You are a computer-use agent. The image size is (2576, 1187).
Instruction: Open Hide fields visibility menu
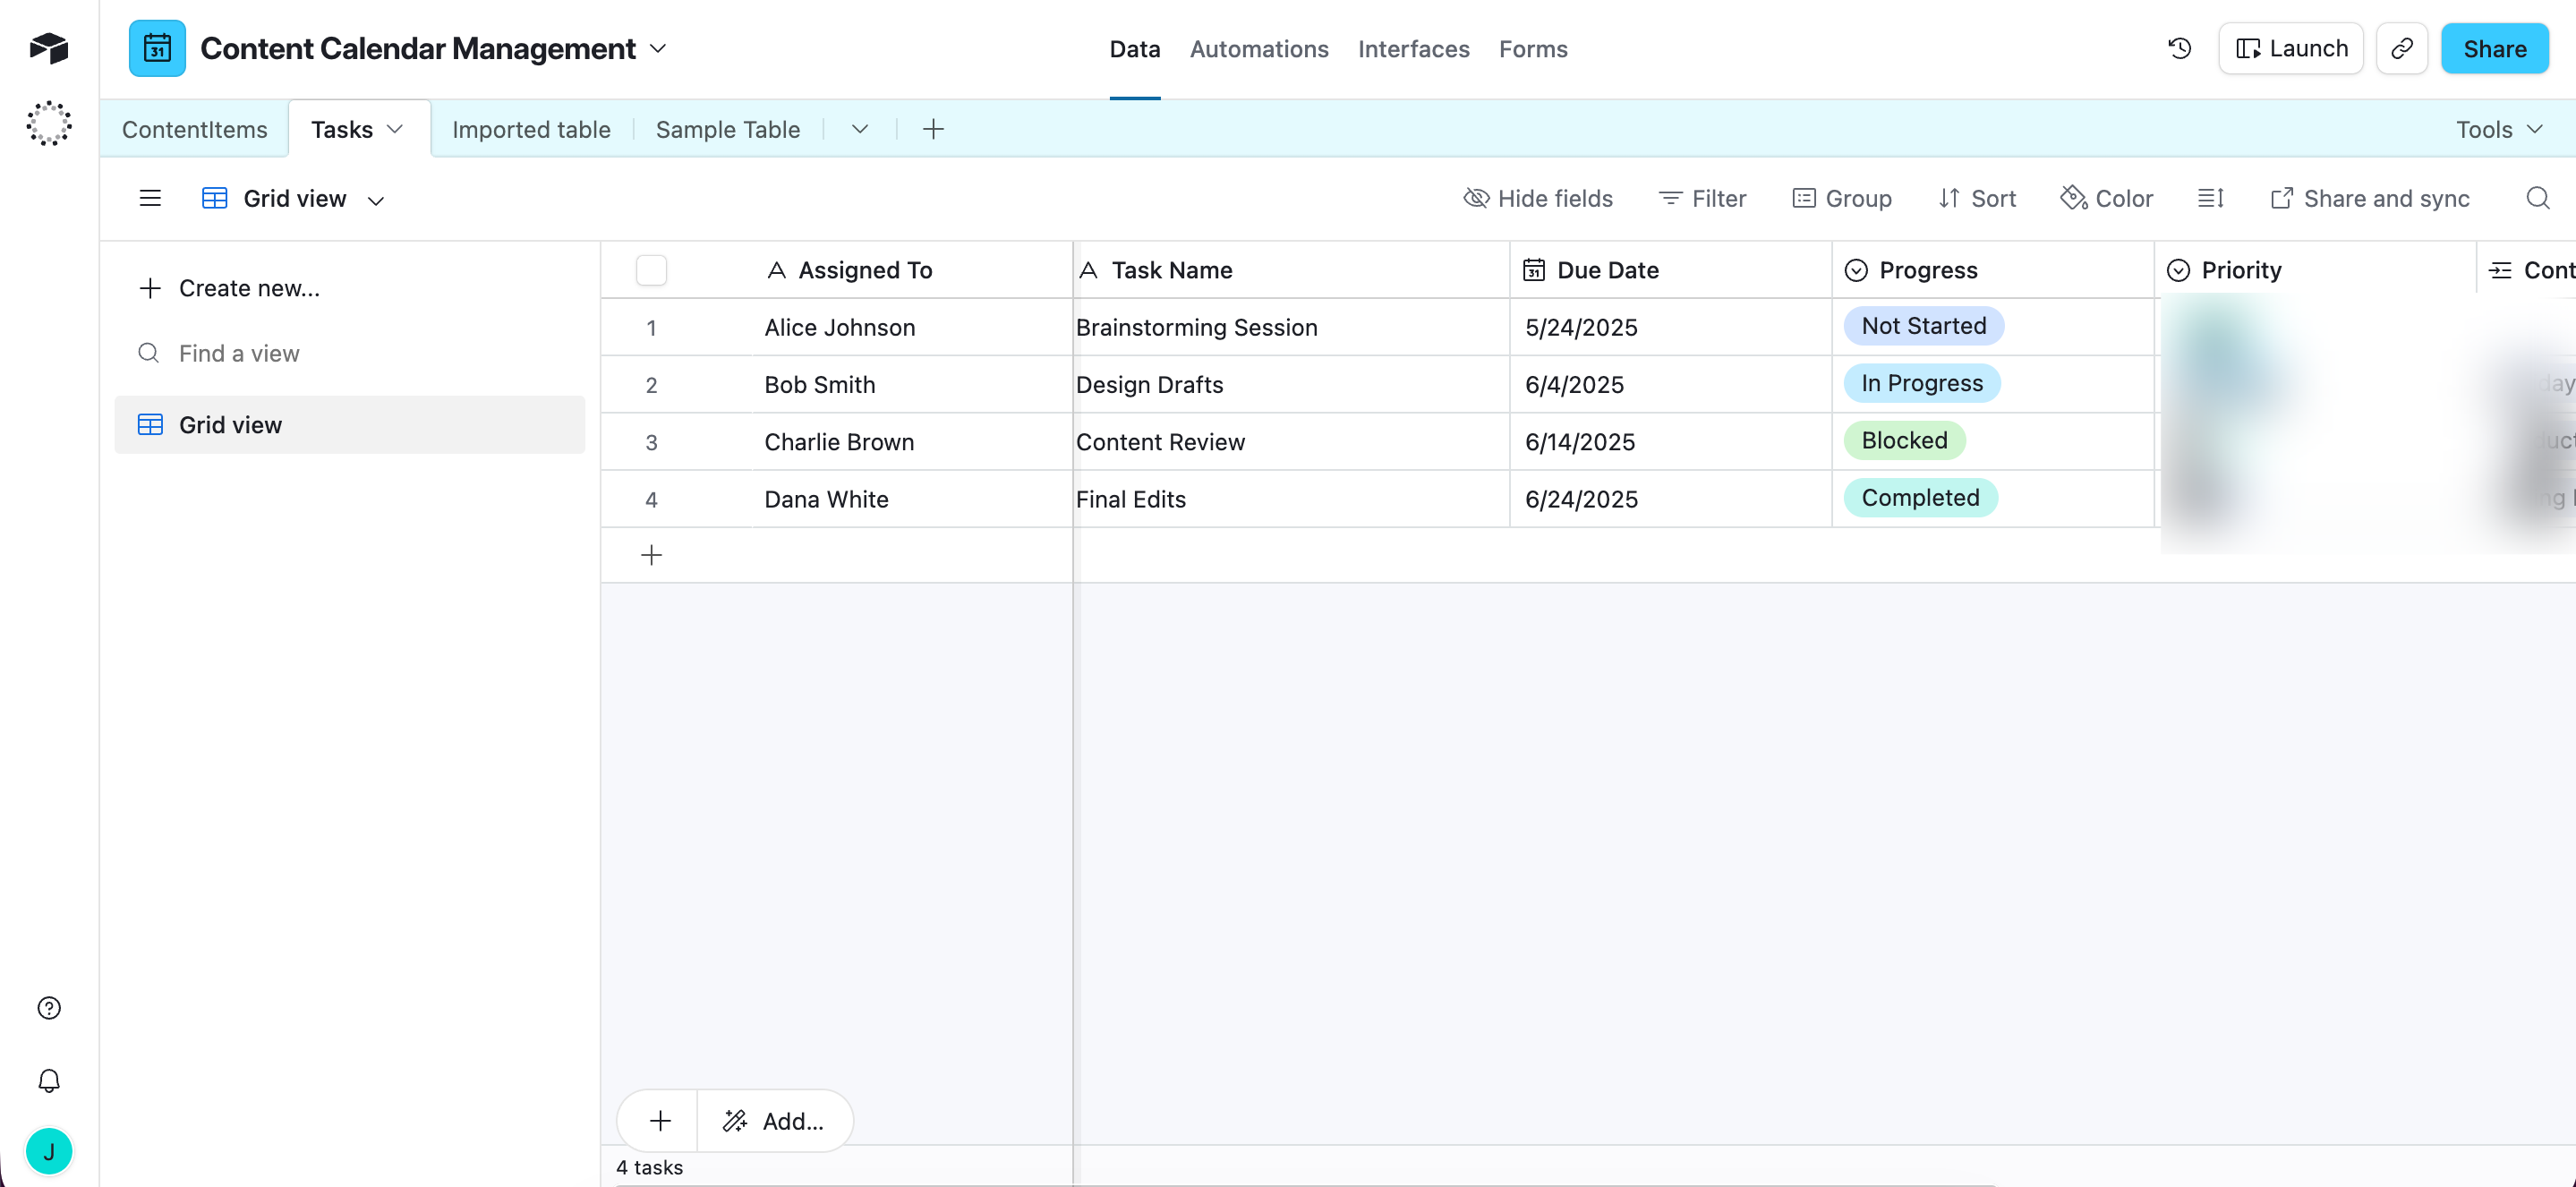tap(1538, 198)
